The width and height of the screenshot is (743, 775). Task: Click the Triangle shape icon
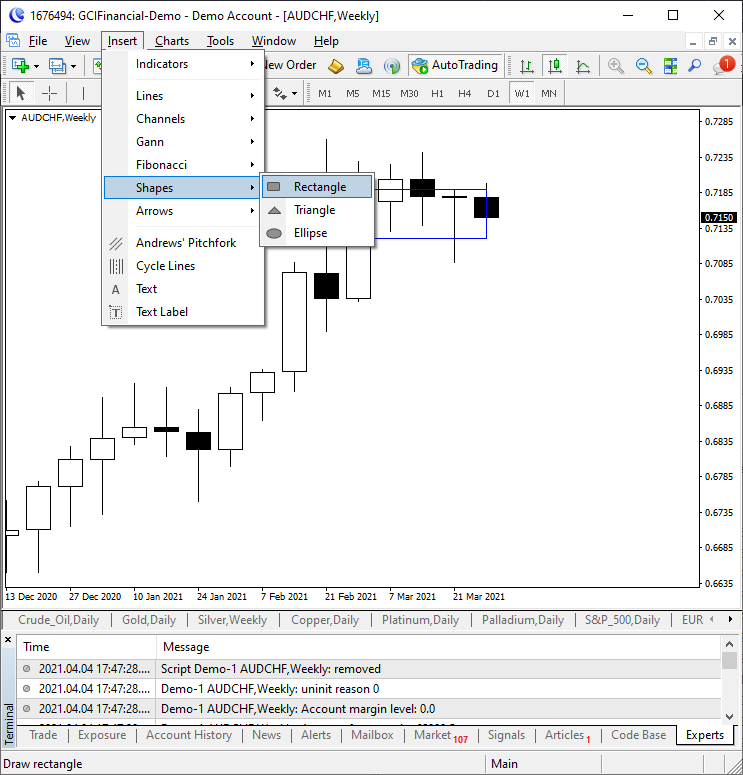pyautogui.click(x=274, y=210)
